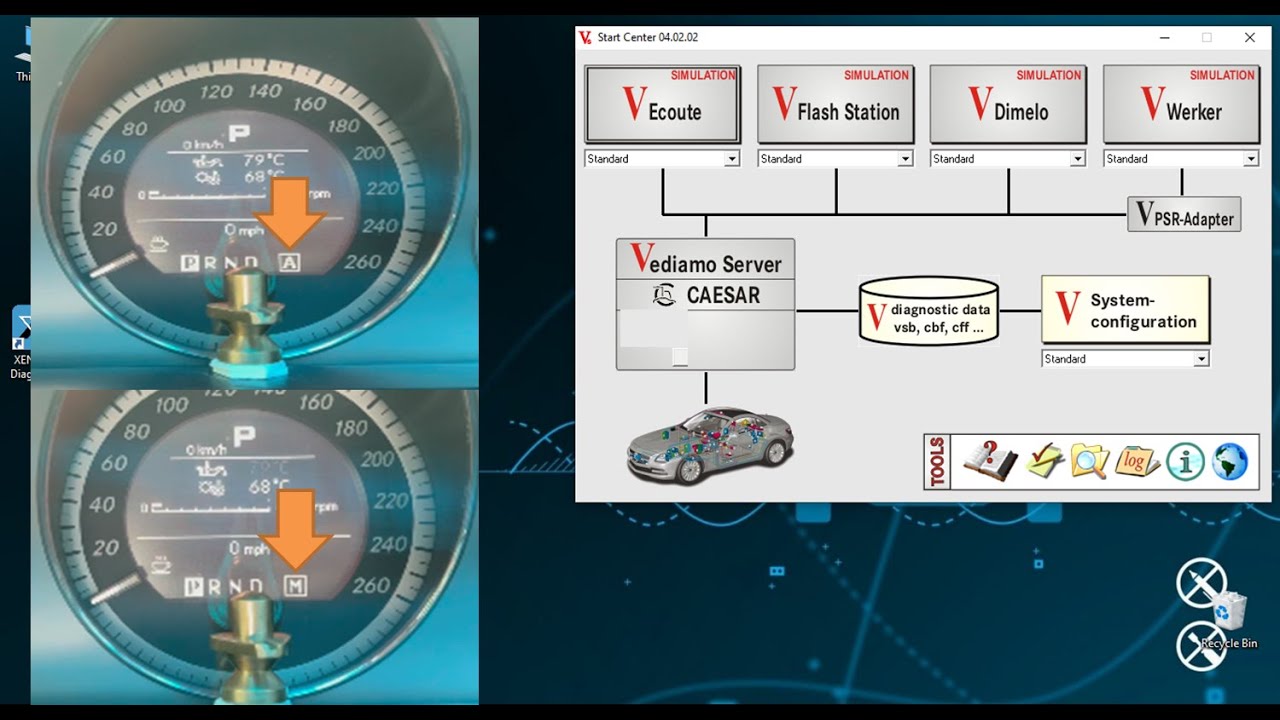Start the Dimelo module
The image size is (1280, 720).
point(1008,105)
